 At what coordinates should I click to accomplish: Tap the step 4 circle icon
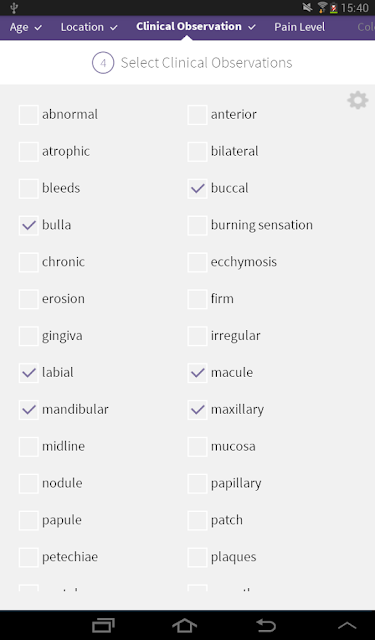pos(103,63)
